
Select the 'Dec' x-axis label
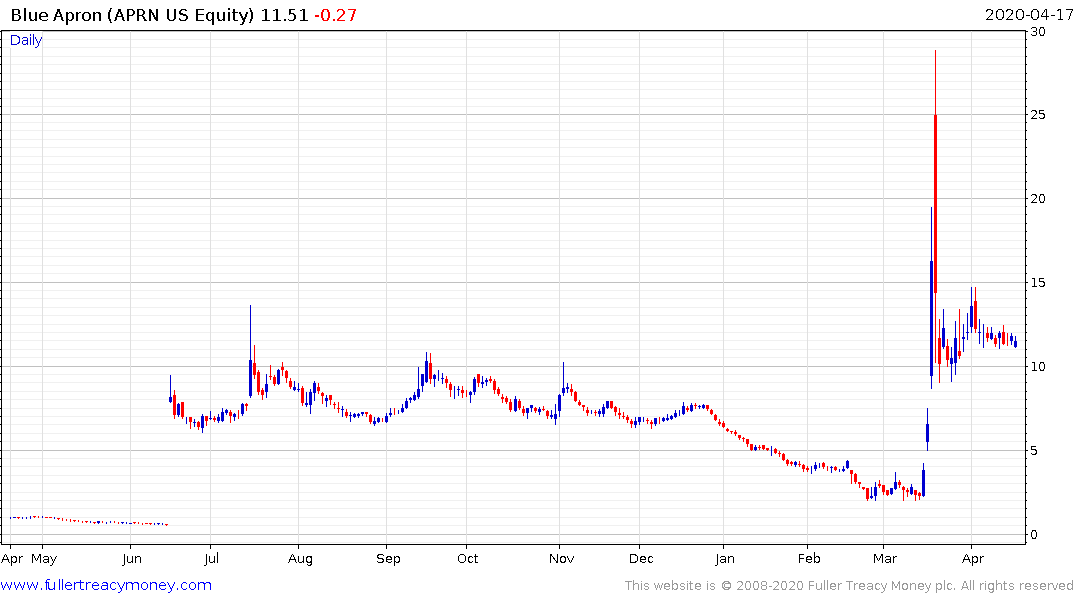[641, 558]
